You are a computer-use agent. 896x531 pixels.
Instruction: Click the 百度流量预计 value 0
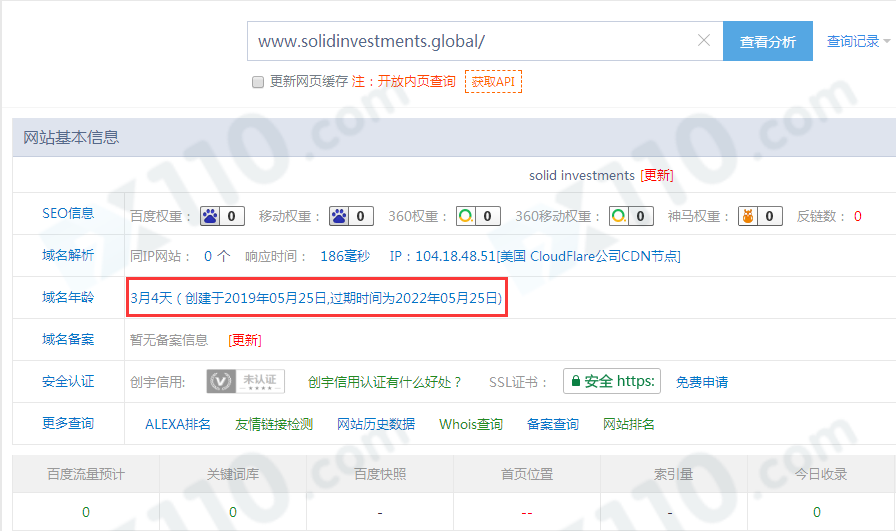pyautogui.click(x=86, y=512)
